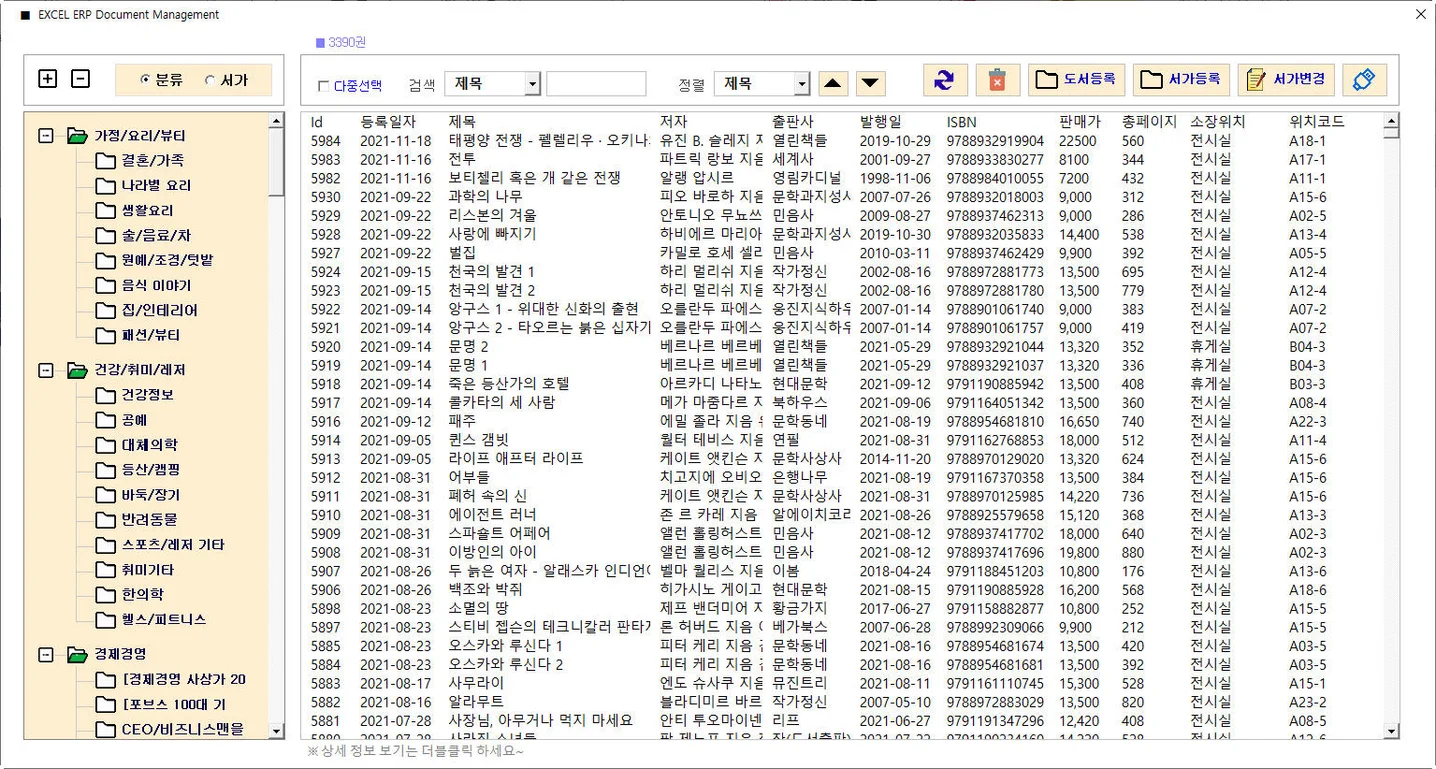
Task: Select the book row titled 소멸의 땅
Action: [x=842, y=608]
